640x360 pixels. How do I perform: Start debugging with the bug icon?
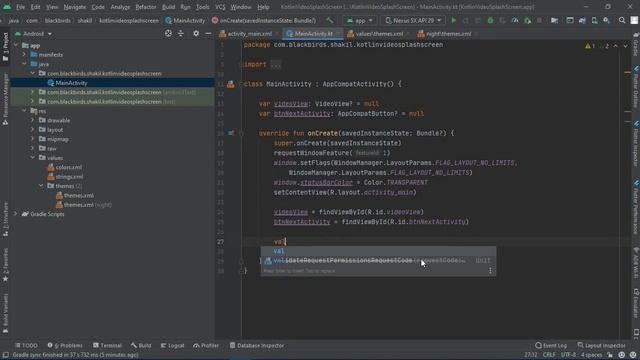(x=490, y=20)
